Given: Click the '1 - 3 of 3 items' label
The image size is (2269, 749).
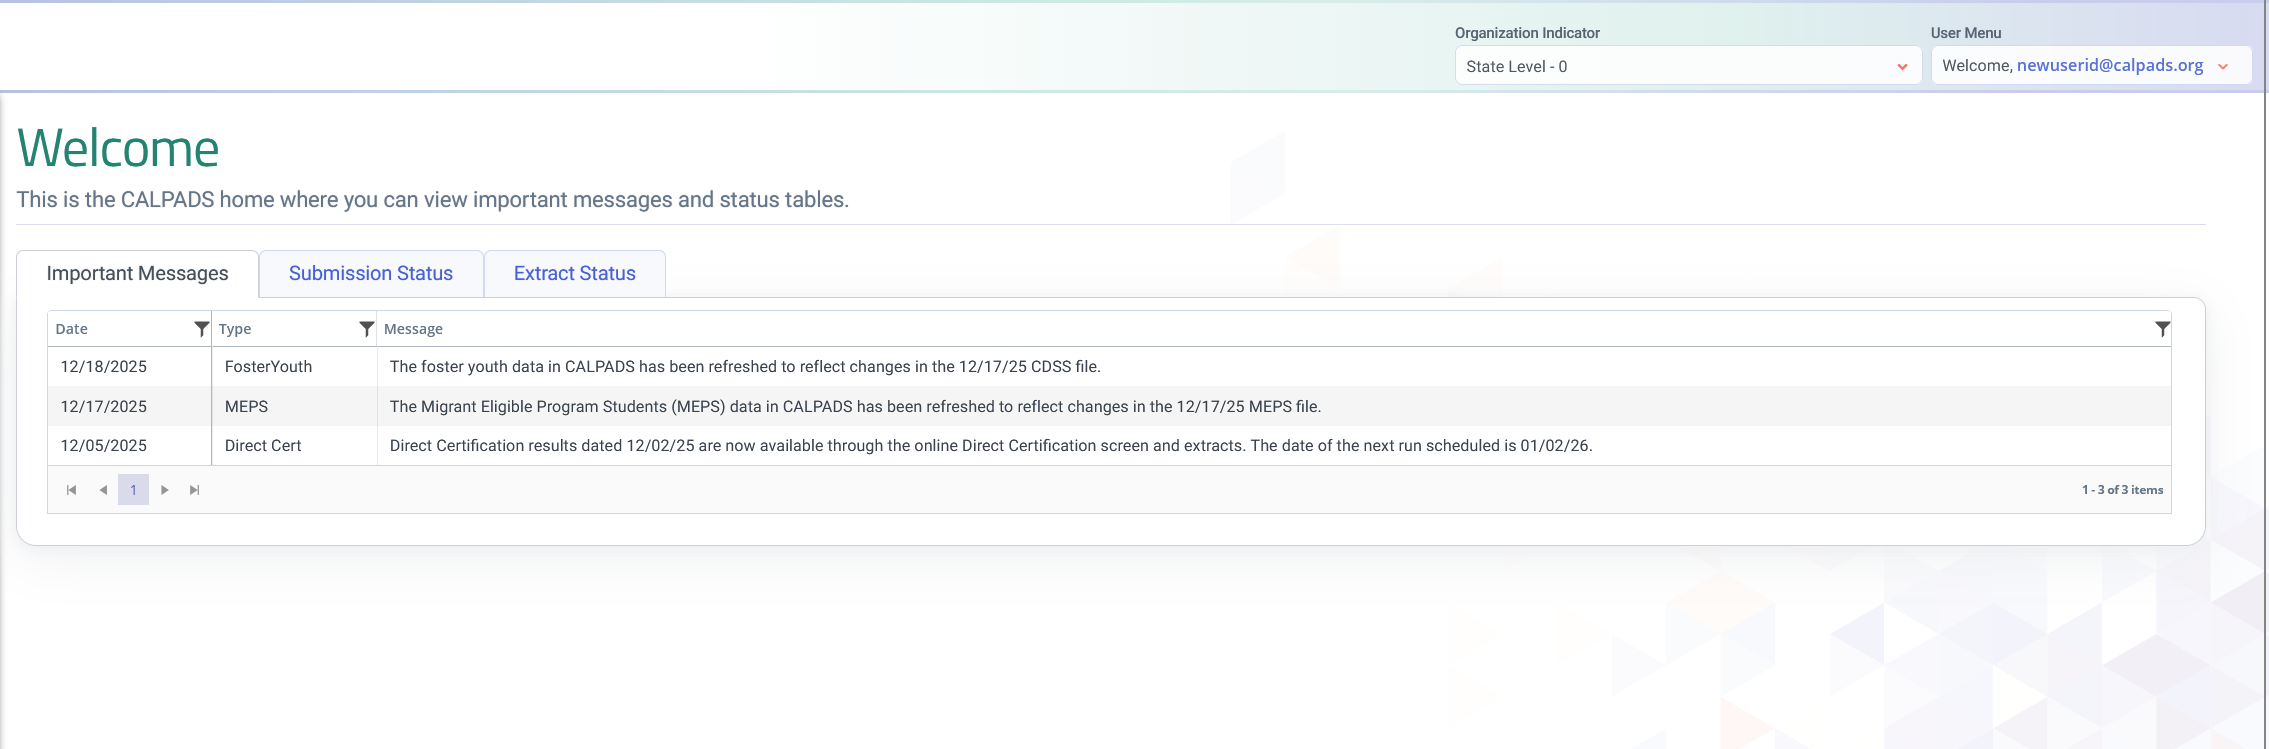Looking at the screenshot, I should click(2122, 490).
